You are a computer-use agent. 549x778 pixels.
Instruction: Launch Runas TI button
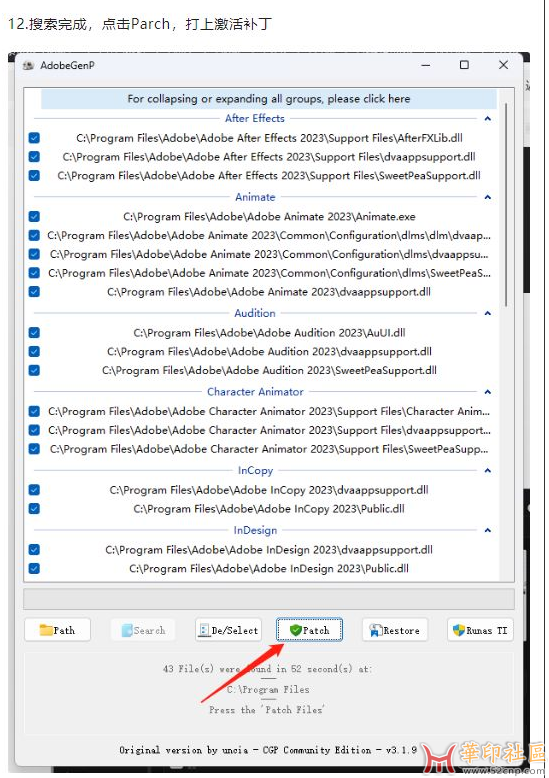click(480, 630)
